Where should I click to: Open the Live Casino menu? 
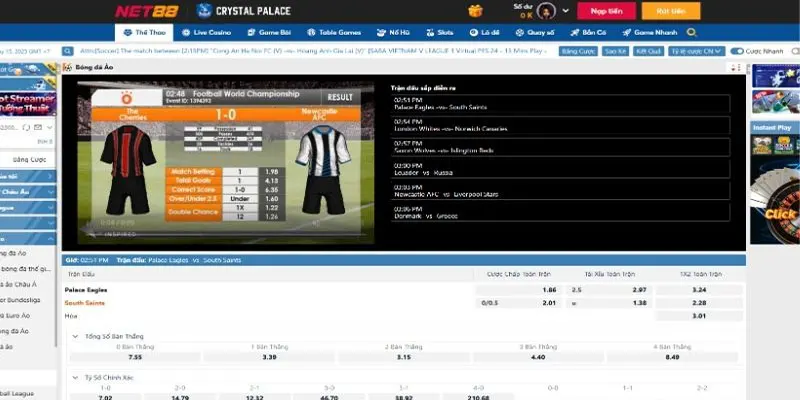[x=206, y=32]
